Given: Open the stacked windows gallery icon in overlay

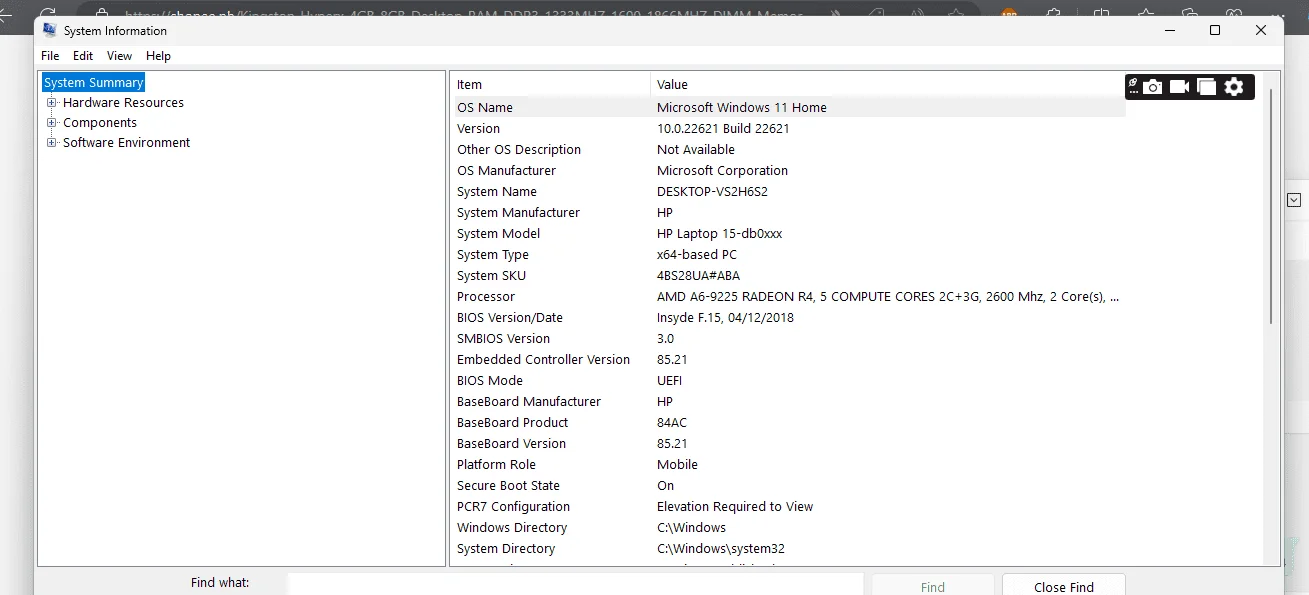Looking at the screenshot, I should pos(1207,87).
